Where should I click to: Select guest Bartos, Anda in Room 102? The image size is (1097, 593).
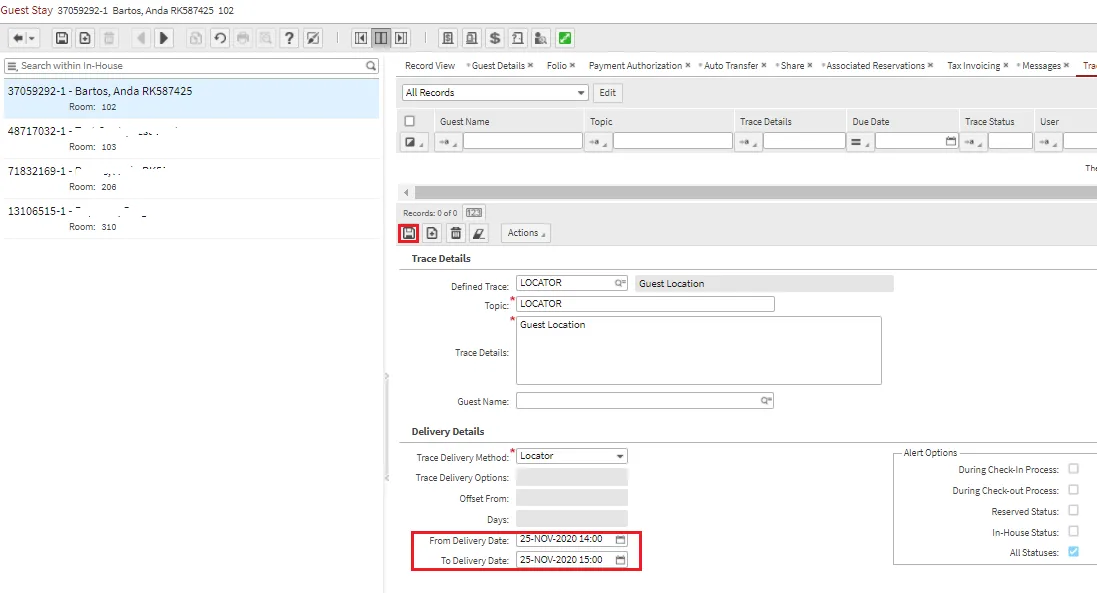191,98
